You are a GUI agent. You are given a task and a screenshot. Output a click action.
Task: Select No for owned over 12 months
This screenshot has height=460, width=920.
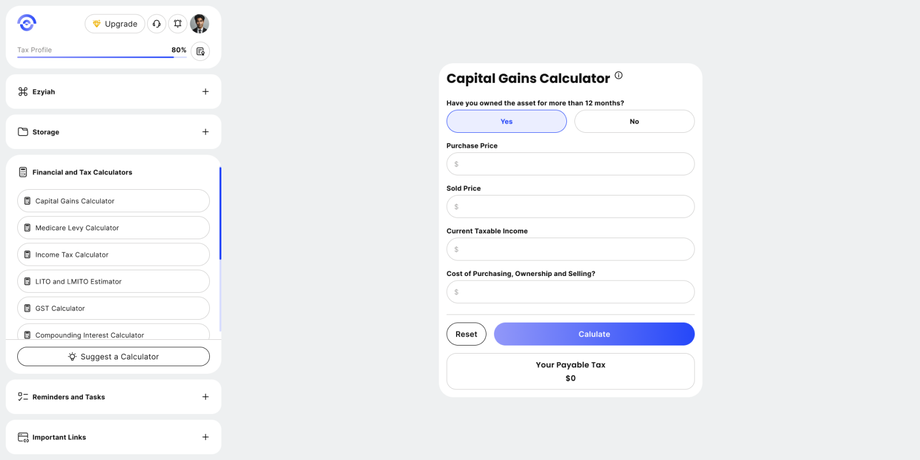pos(634,121)
